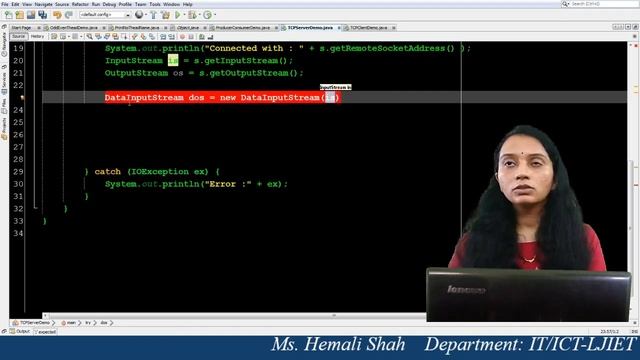
Task: Open the Team menu
Action: (140, 4)
